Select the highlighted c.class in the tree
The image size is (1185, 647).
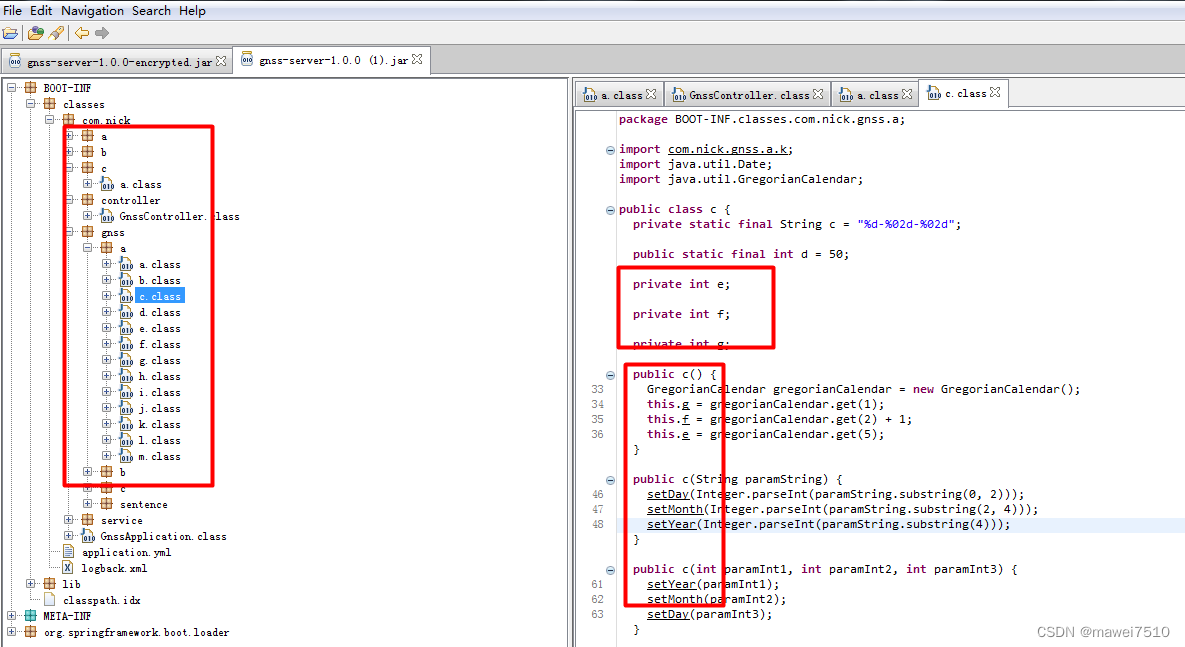point(160,296)
